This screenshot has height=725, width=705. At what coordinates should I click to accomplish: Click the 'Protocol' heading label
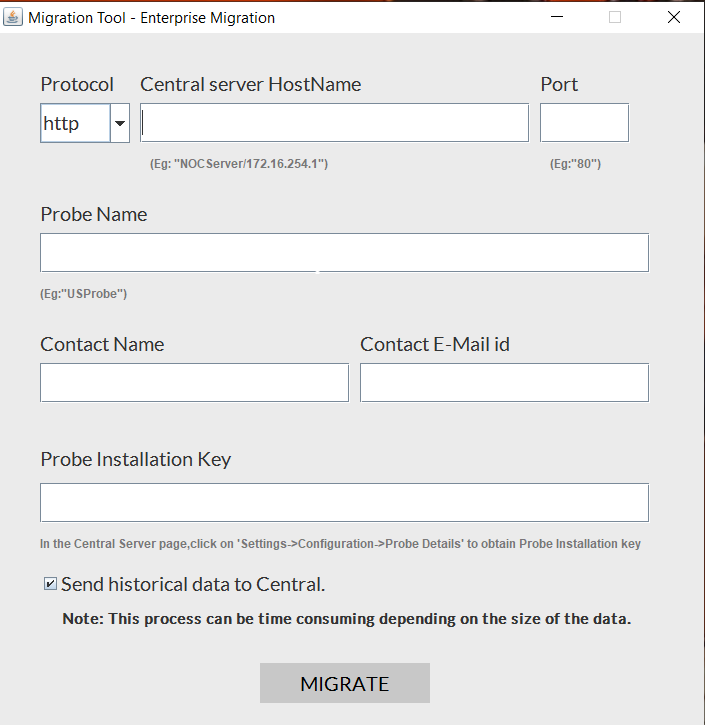click(77, 84)
